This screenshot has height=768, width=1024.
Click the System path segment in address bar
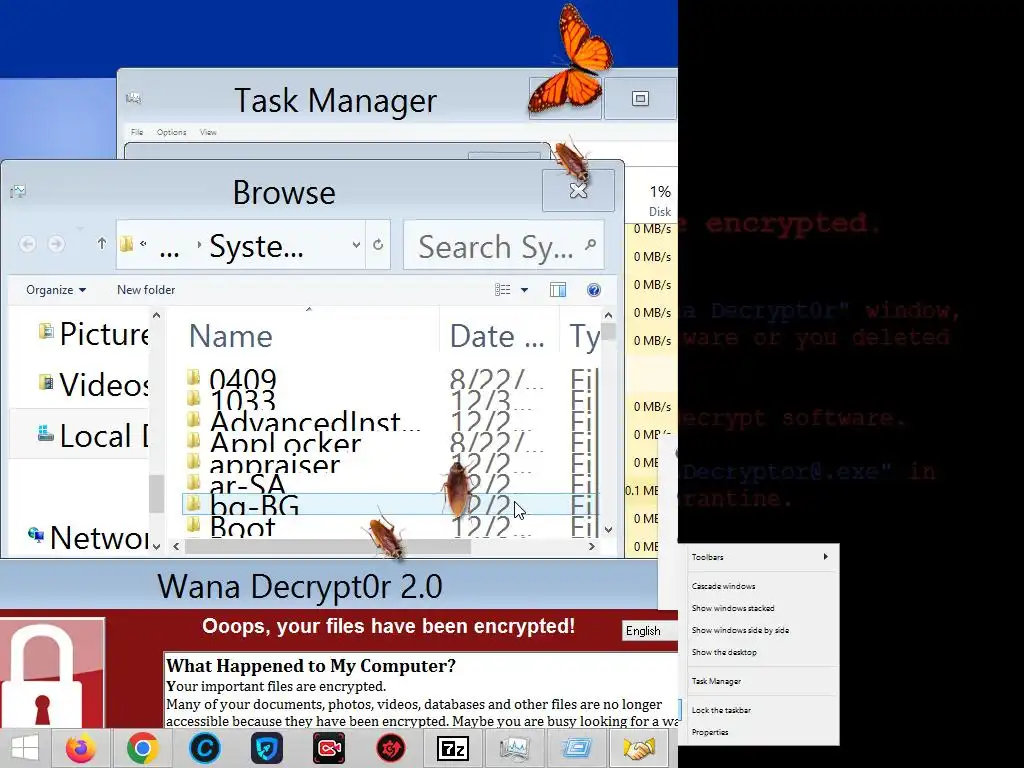[x=256, y=246]
